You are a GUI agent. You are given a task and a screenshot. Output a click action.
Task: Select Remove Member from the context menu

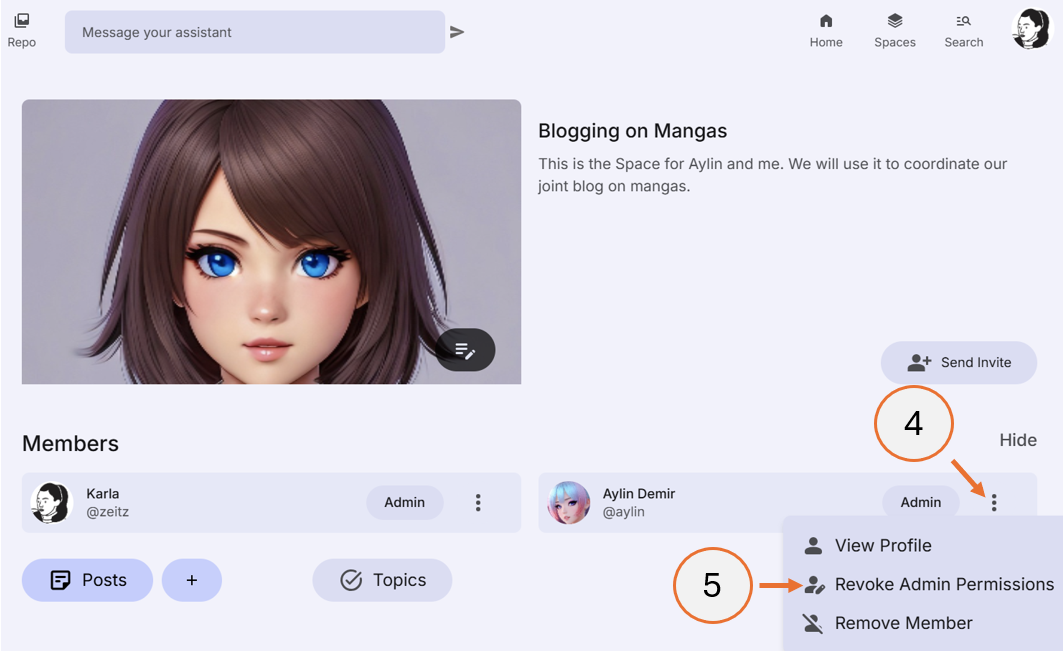904,622
